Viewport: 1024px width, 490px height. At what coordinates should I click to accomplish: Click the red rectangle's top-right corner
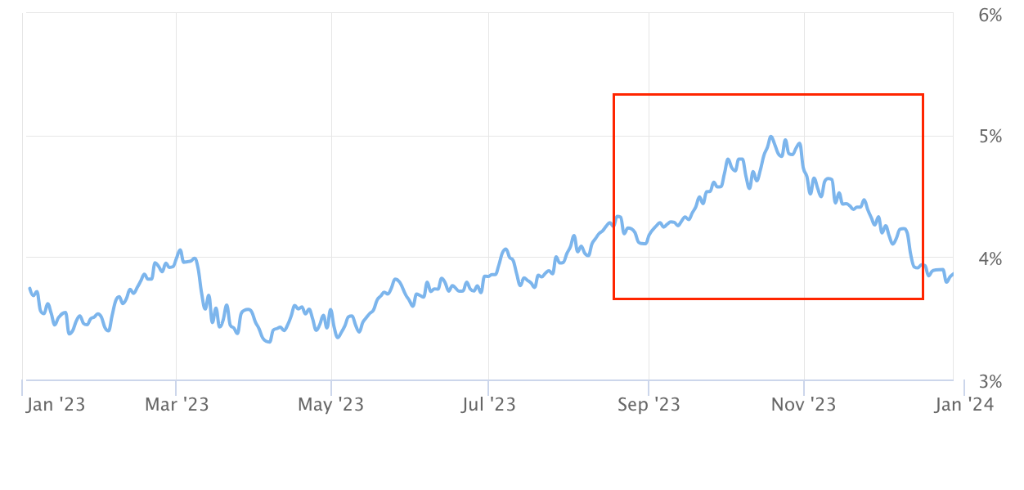tap(922, 95)
